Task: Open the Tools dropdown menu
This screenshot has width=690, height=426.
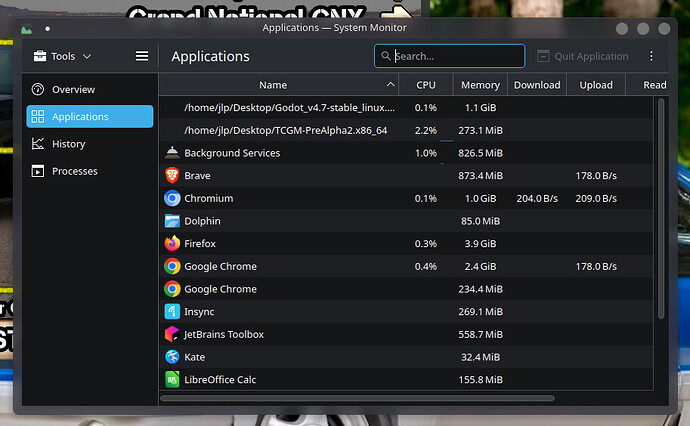Action: click(x=62, y=56)
